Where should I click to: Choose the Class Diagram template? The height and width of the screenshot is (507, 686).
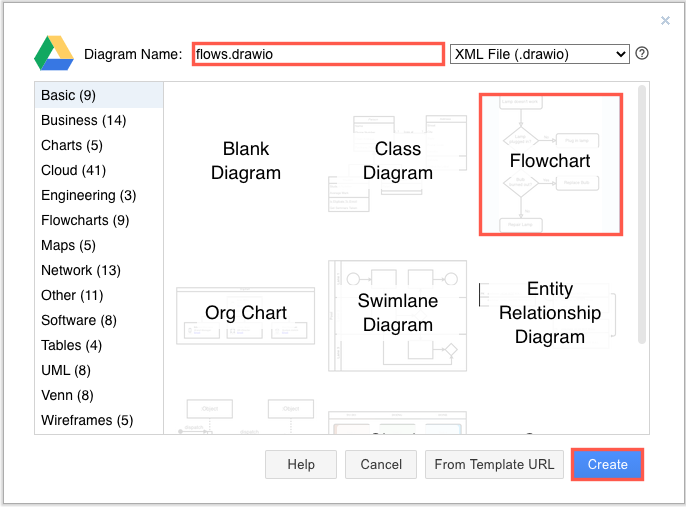tap(398, 161)
